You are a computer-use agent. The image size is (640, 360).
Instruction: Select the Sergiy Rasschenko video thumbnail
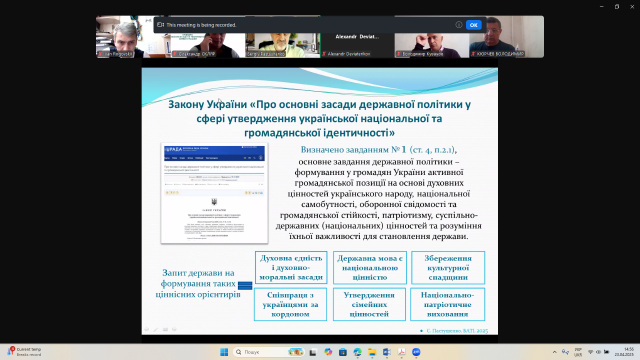point(282,37)
